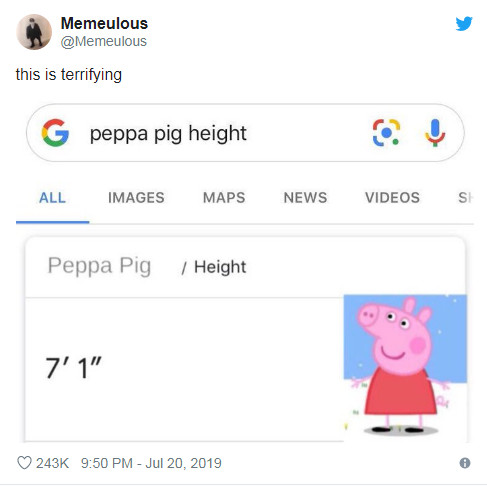487x486 pixels.
Task: Open the News tab
Action: (305, 198)
